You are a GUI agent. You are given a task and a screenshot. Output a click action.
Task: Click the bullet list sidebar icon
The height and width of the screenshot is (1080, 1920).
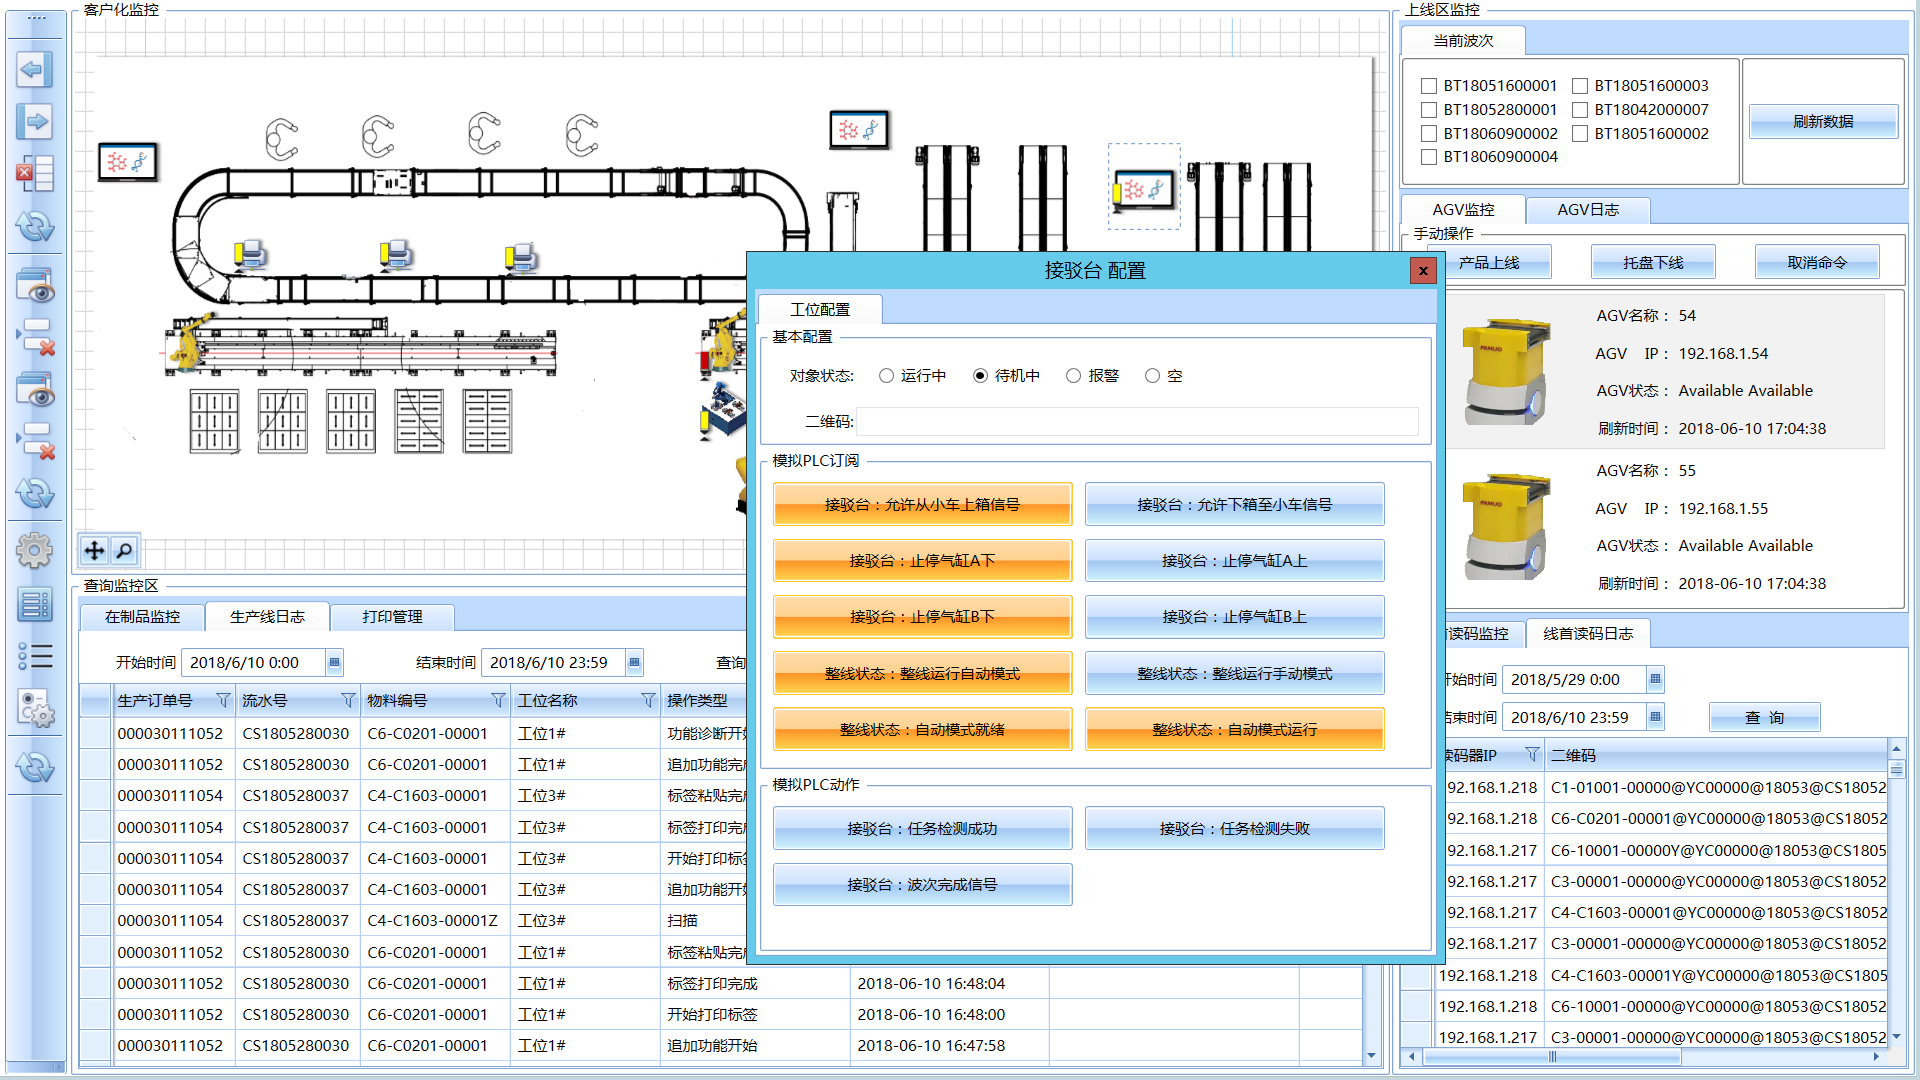[x=34, y=656]
